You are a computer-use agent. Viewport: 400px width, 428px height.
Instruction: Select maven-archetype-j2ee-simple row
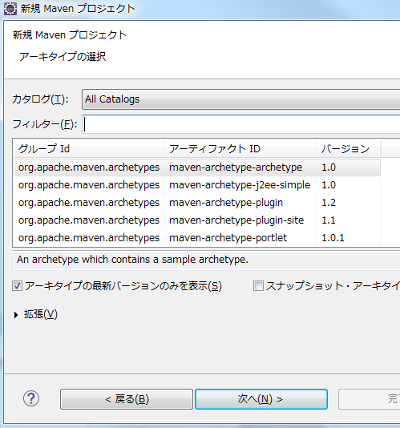coord(197,185)
